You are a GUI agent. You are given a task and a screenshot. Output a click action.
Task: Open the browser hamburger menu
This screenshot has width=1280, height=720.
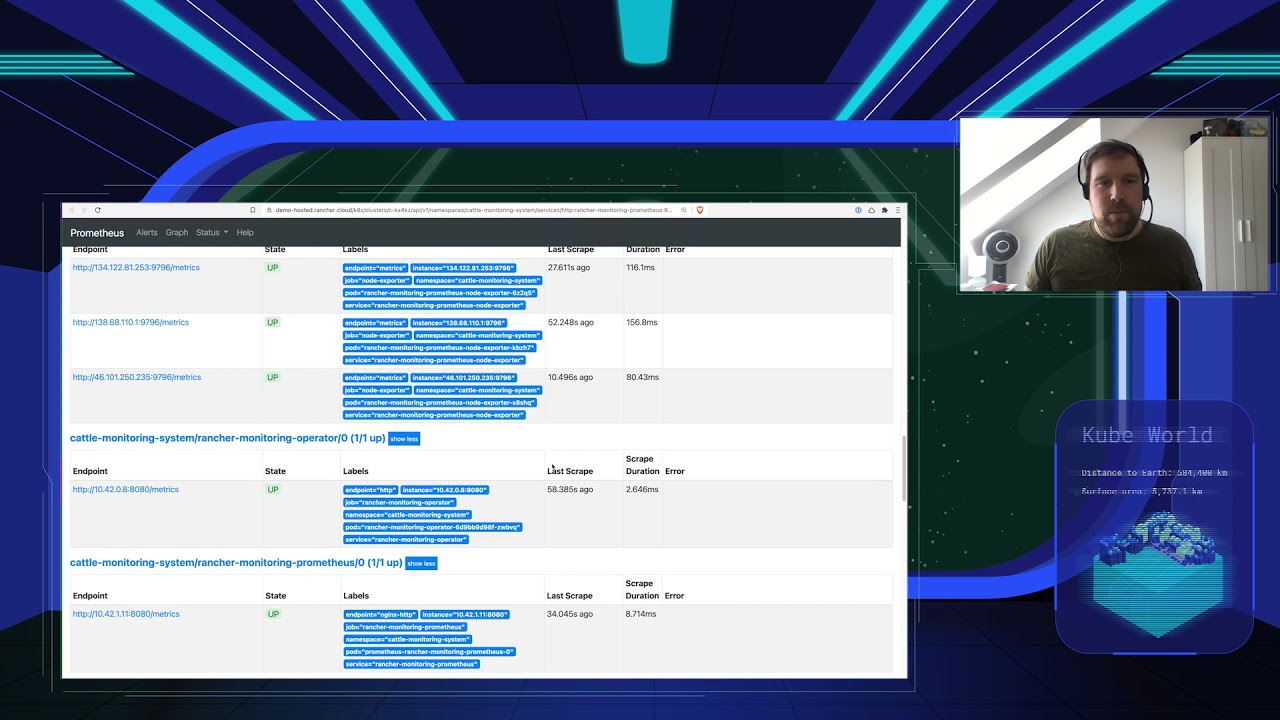coord(897,210)
